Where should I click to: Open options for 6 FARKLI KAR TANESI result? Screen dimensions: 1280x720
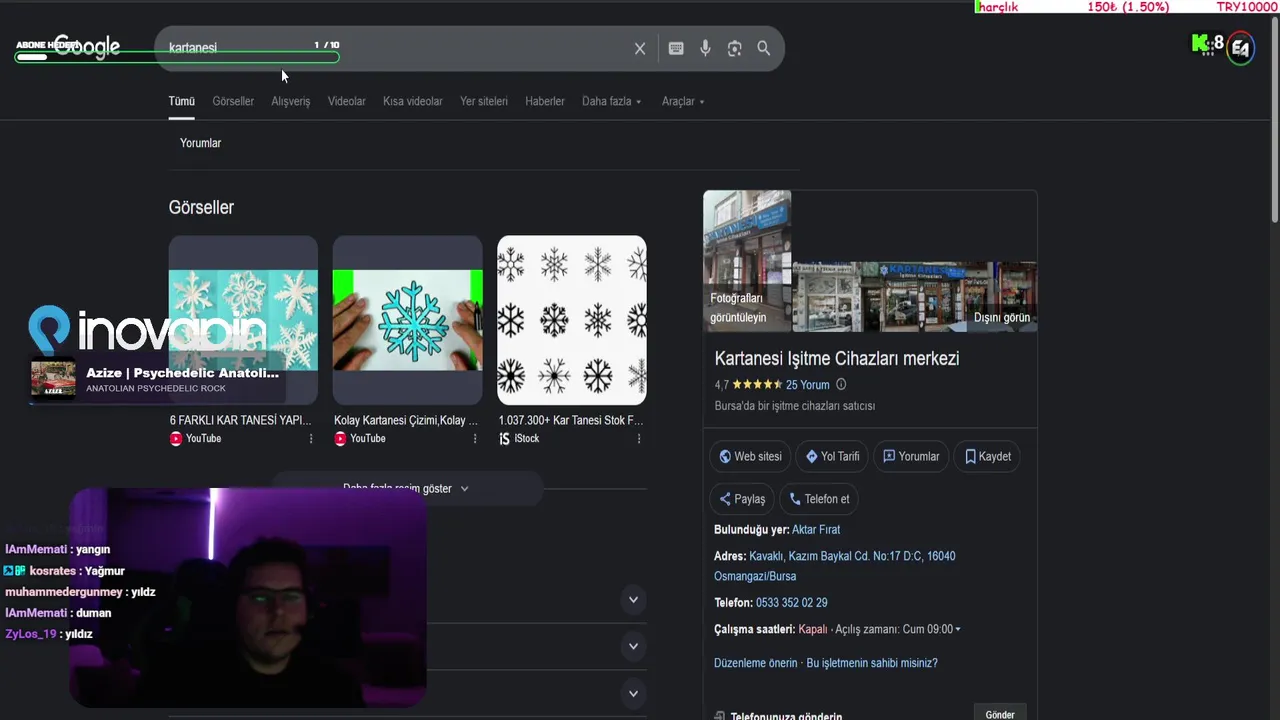(x=311, y=438)
